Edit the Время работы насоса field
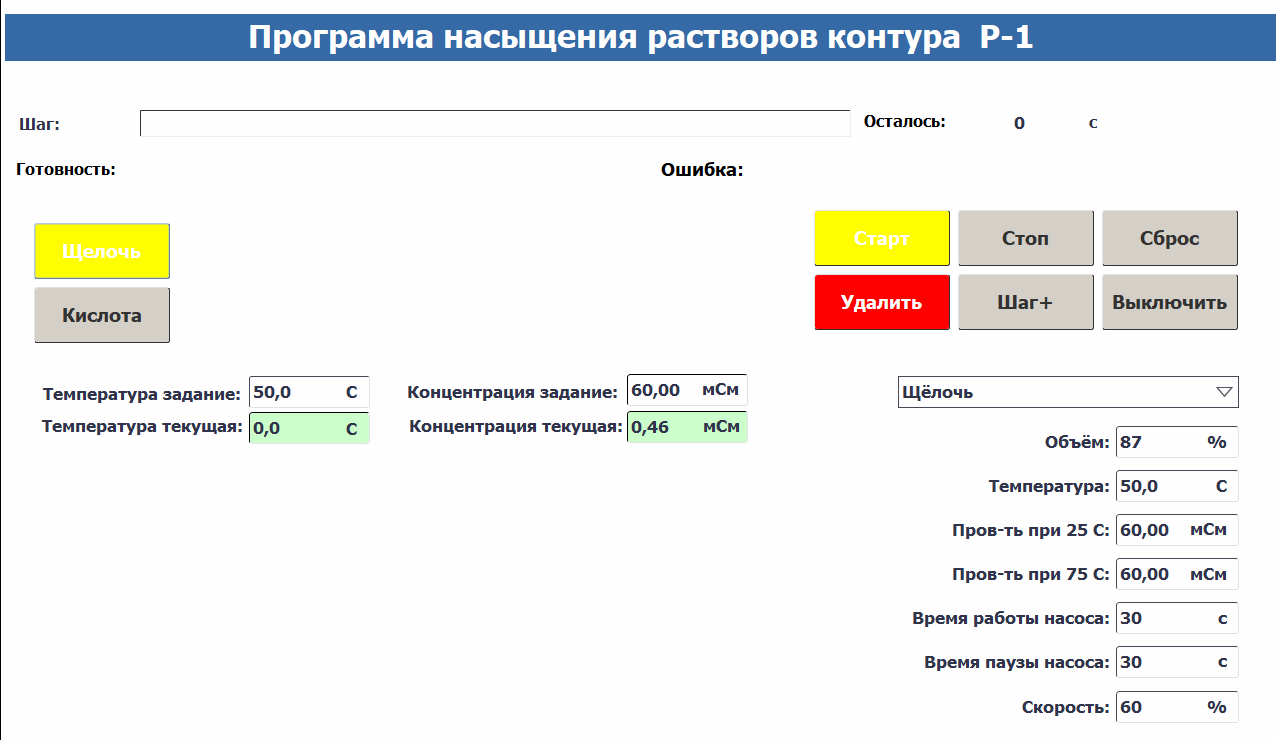This screenshot has width=1276, height=740. pos(1176,618)
